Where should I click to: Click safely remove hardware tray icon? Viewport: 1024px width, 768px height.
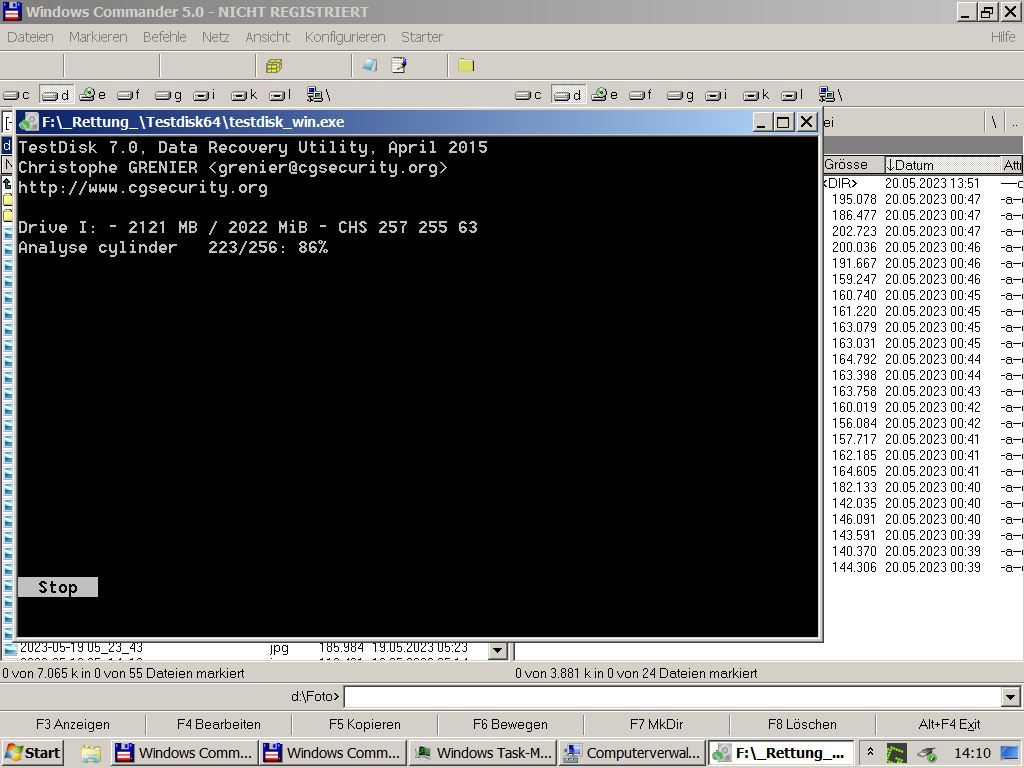coord(927,754)
